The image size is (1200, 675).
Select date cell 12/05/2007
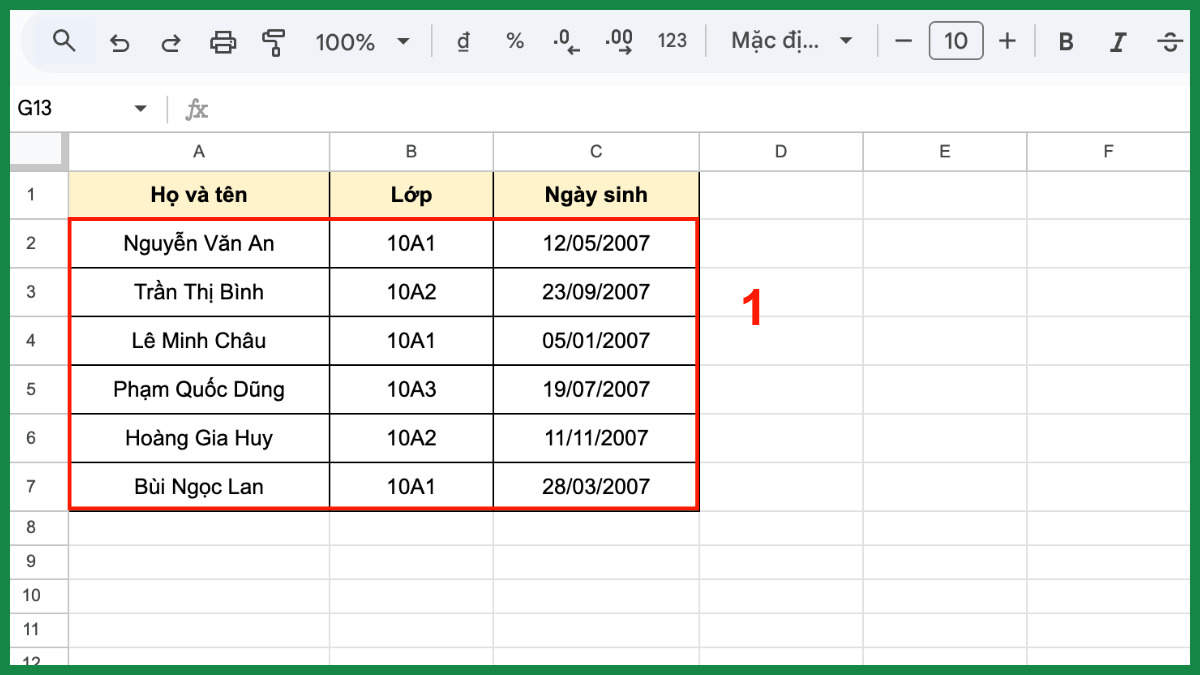pos(596,243)
